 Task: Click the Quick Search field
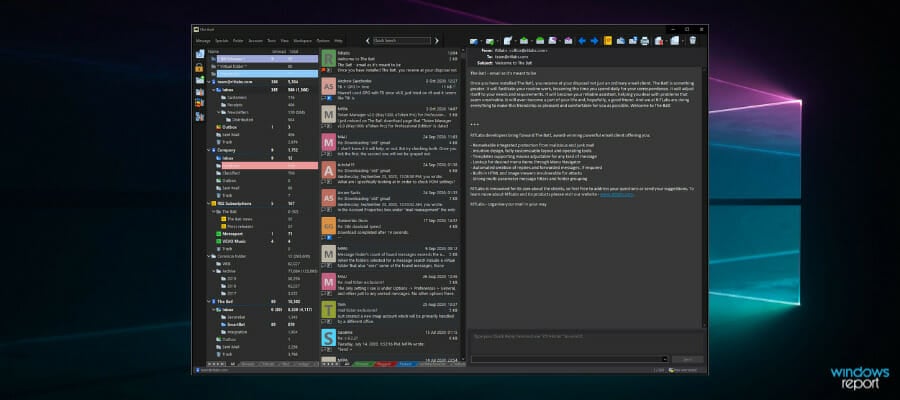[x=401, y=41]
